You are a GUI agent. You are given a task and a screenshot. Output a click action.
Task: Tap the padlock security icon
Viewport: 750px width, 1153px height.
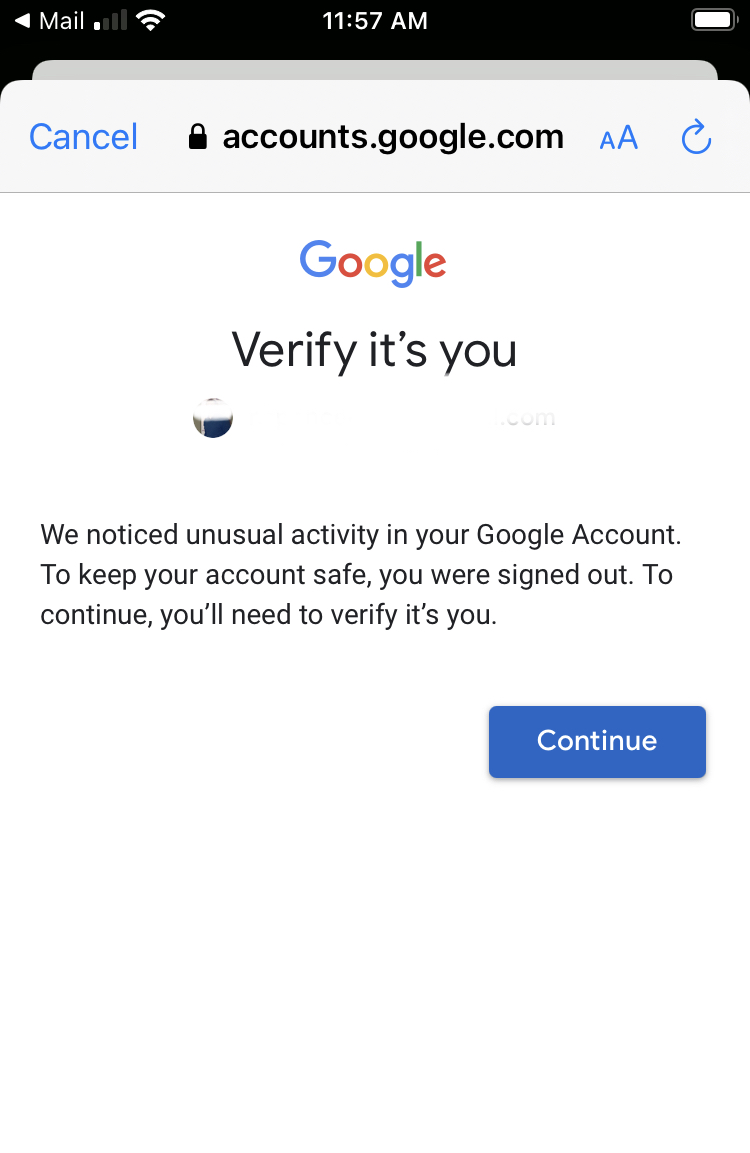pos(198,137)
